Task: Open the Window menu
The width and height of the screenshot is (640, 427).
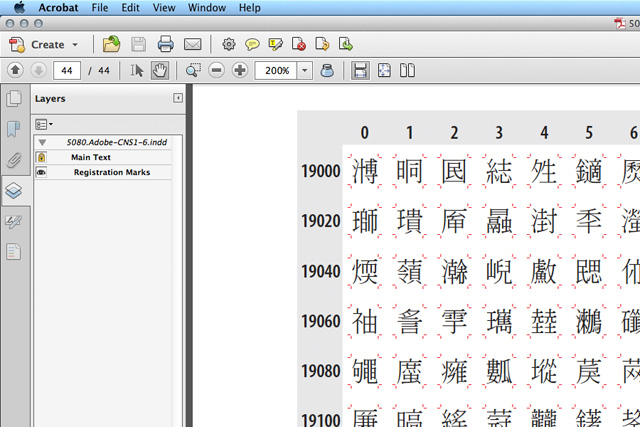Action: 207,7
